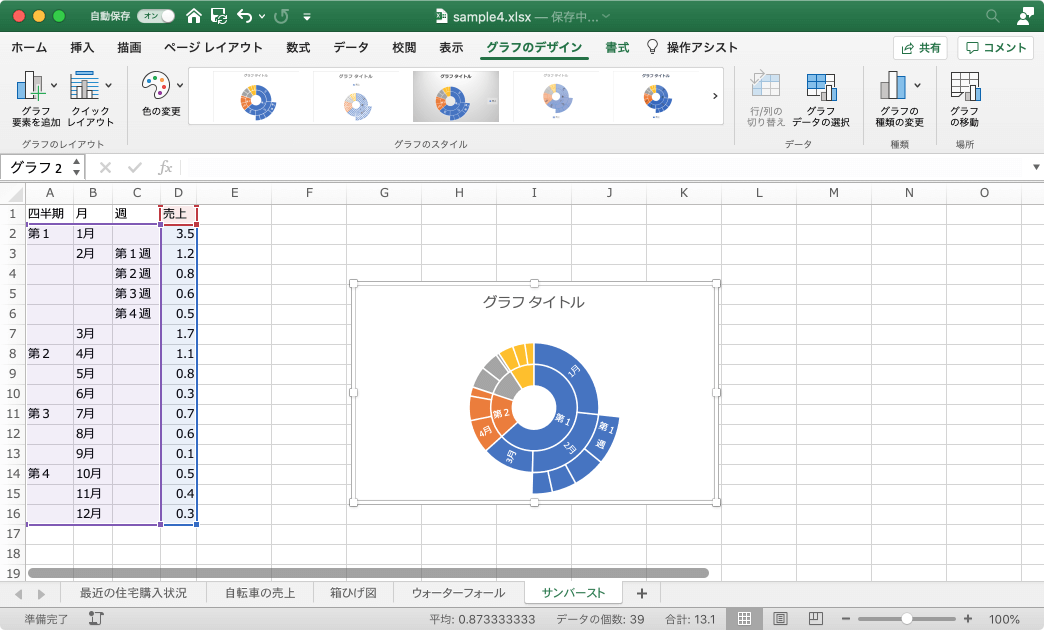Click the formula confirm checkmark icon
Screen dimensions: 1044x630
135,167
